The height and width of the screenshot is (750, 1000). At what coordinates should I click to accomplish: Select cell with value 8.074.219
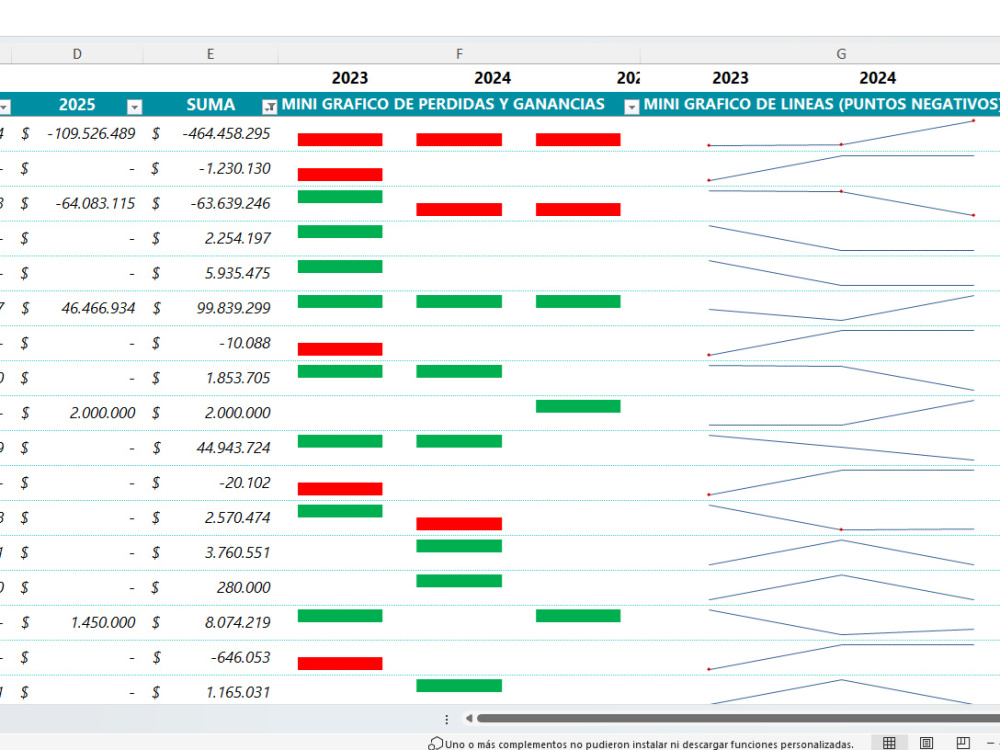pyautogui.click(x=210, y=623)
